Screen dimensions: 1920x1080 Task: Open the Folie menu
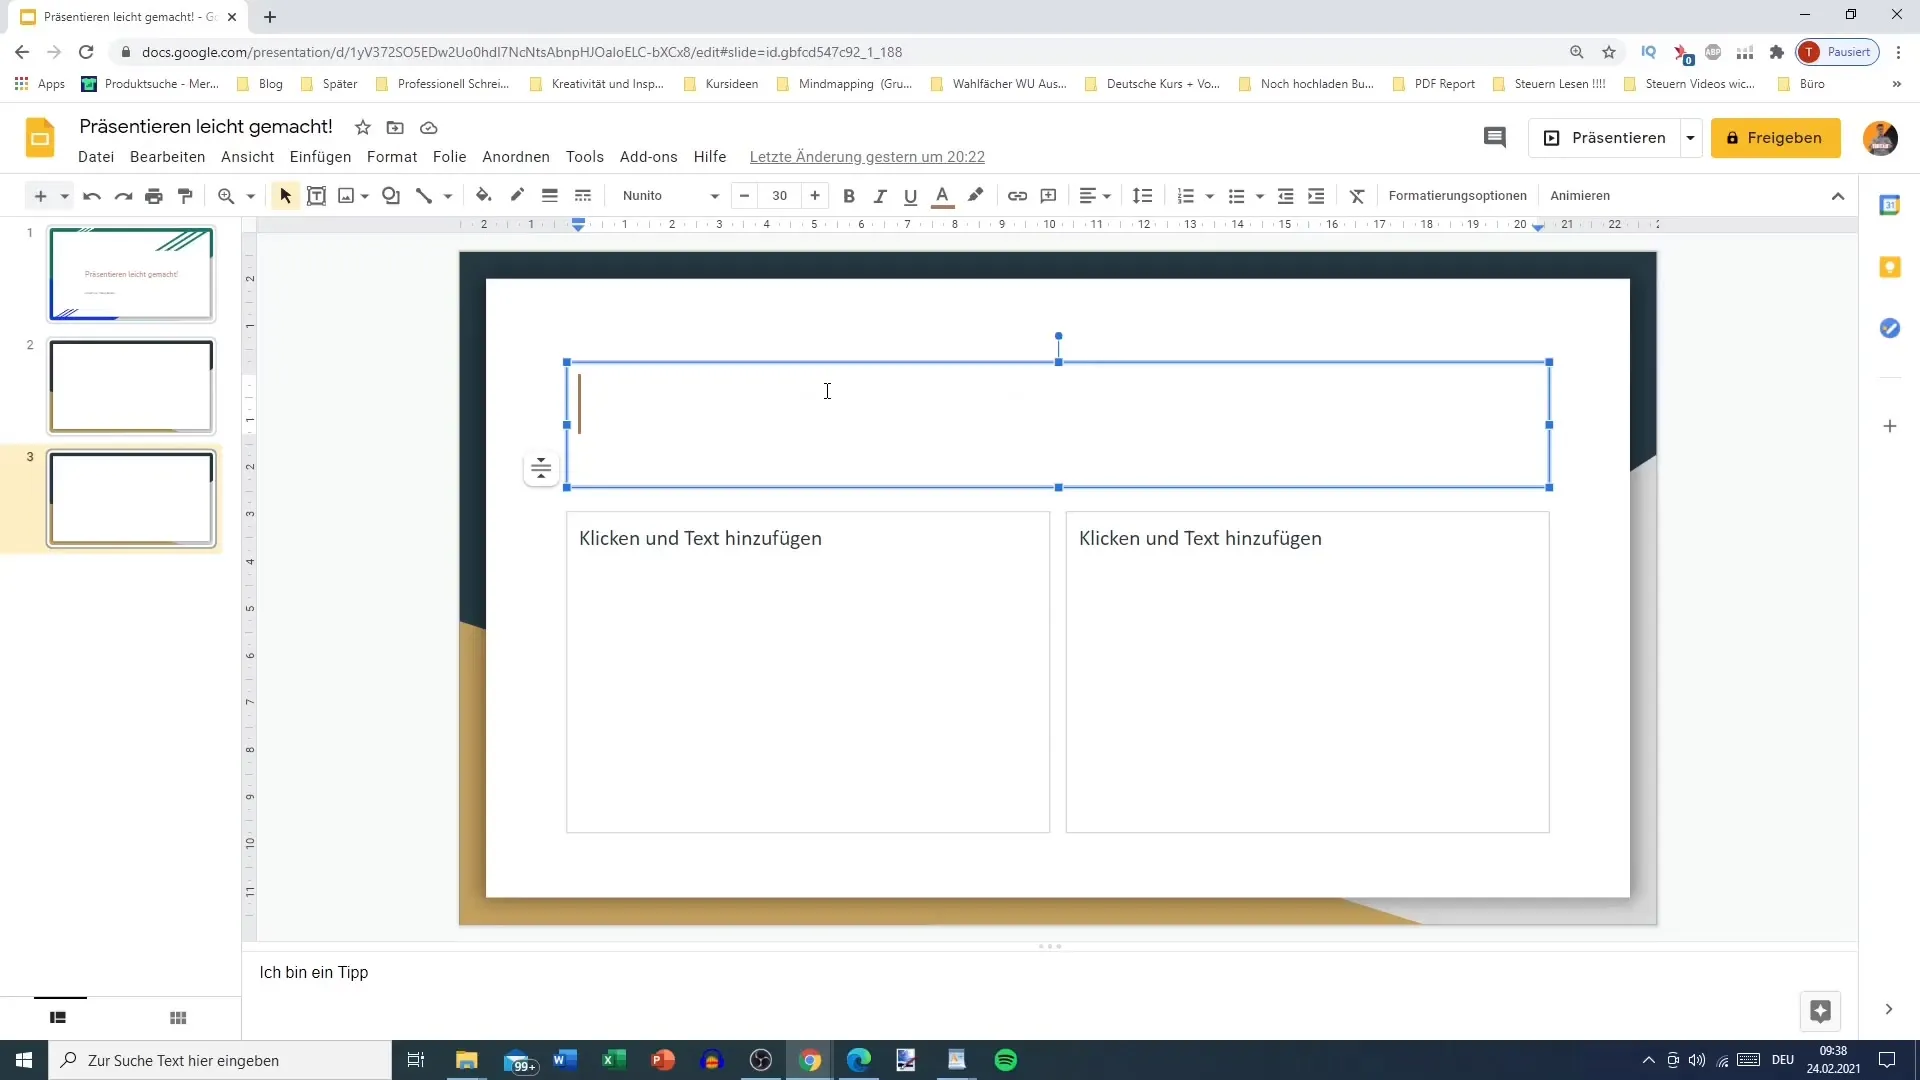pyautogui.click(x=449, y=157)
